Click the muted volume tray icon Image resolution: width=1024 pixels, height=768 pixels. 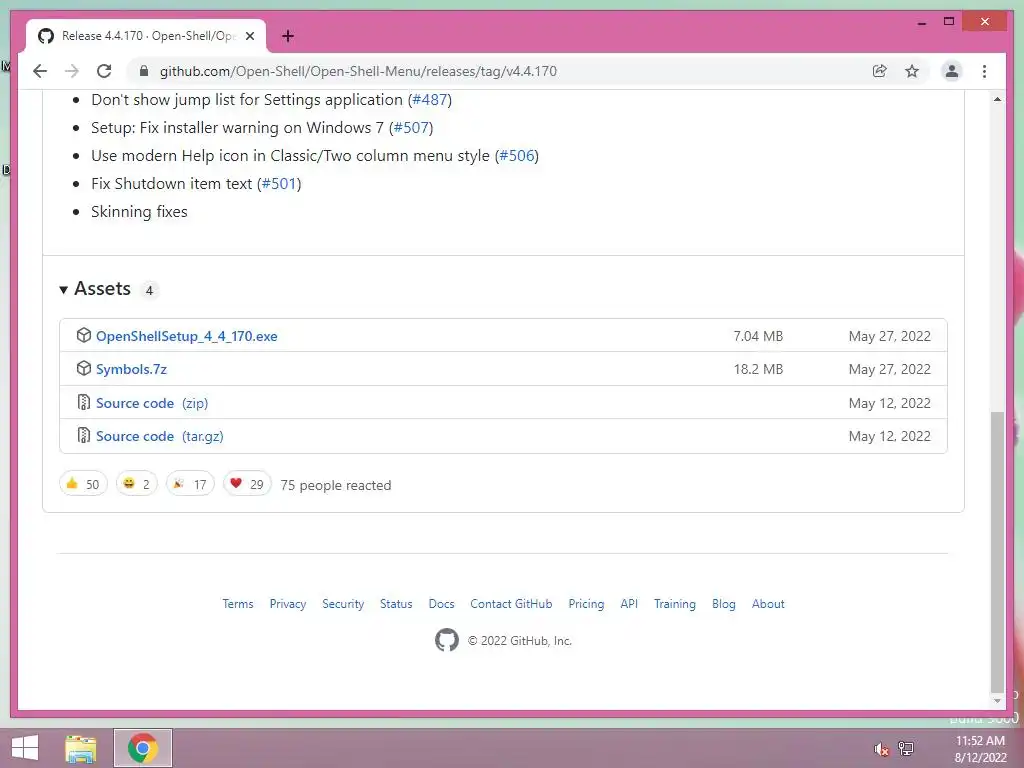click(x=881, y=749)
